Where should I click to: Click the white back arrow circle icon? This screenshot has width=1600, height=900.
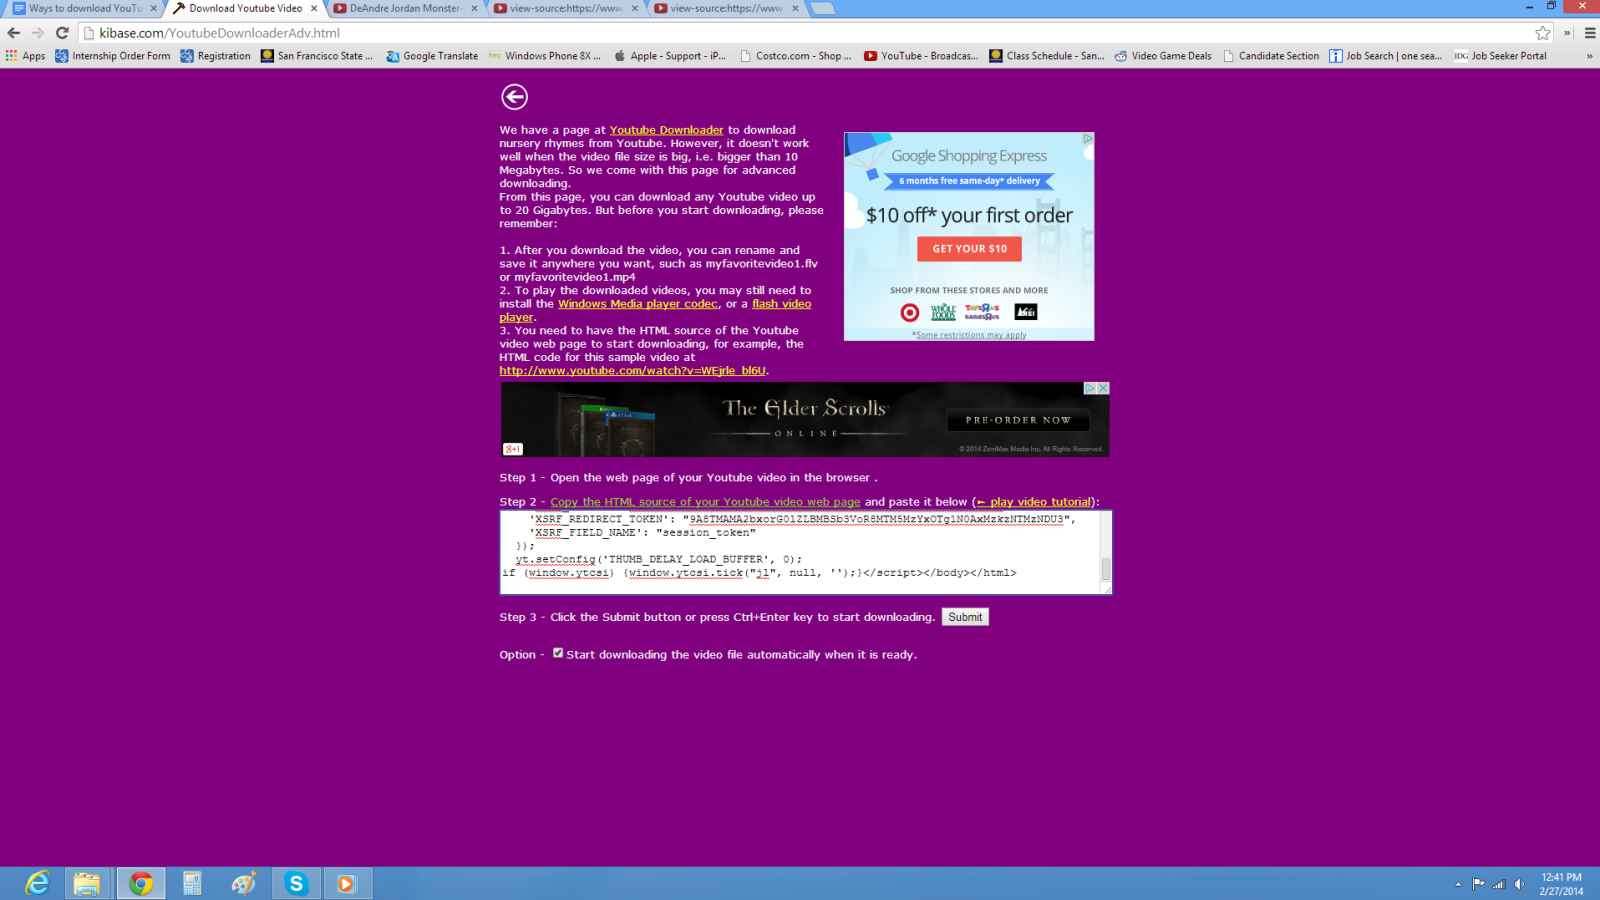click(x=514, y=97)
